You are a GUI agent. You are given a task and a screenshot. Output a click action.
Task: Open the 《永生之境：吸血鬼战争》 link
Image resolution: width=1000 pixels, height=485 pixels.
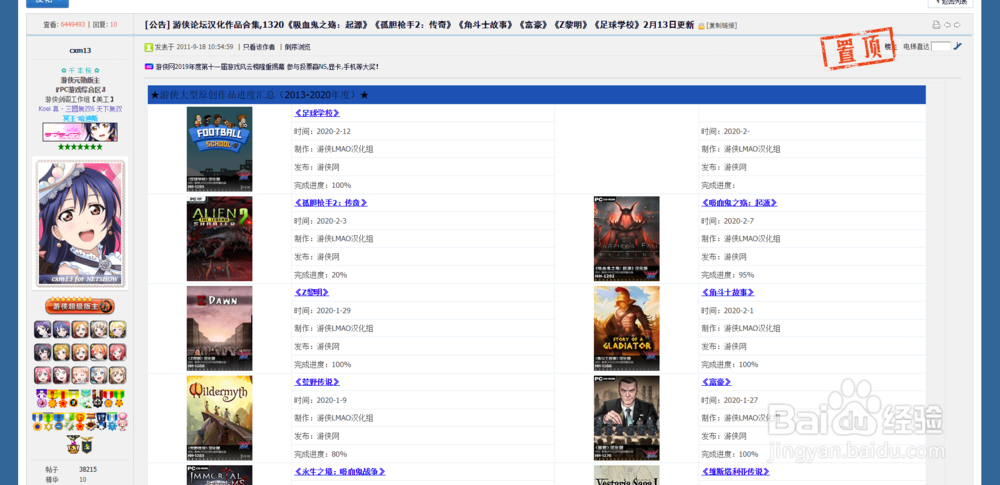pyautogui.click(x=340, y=472)
